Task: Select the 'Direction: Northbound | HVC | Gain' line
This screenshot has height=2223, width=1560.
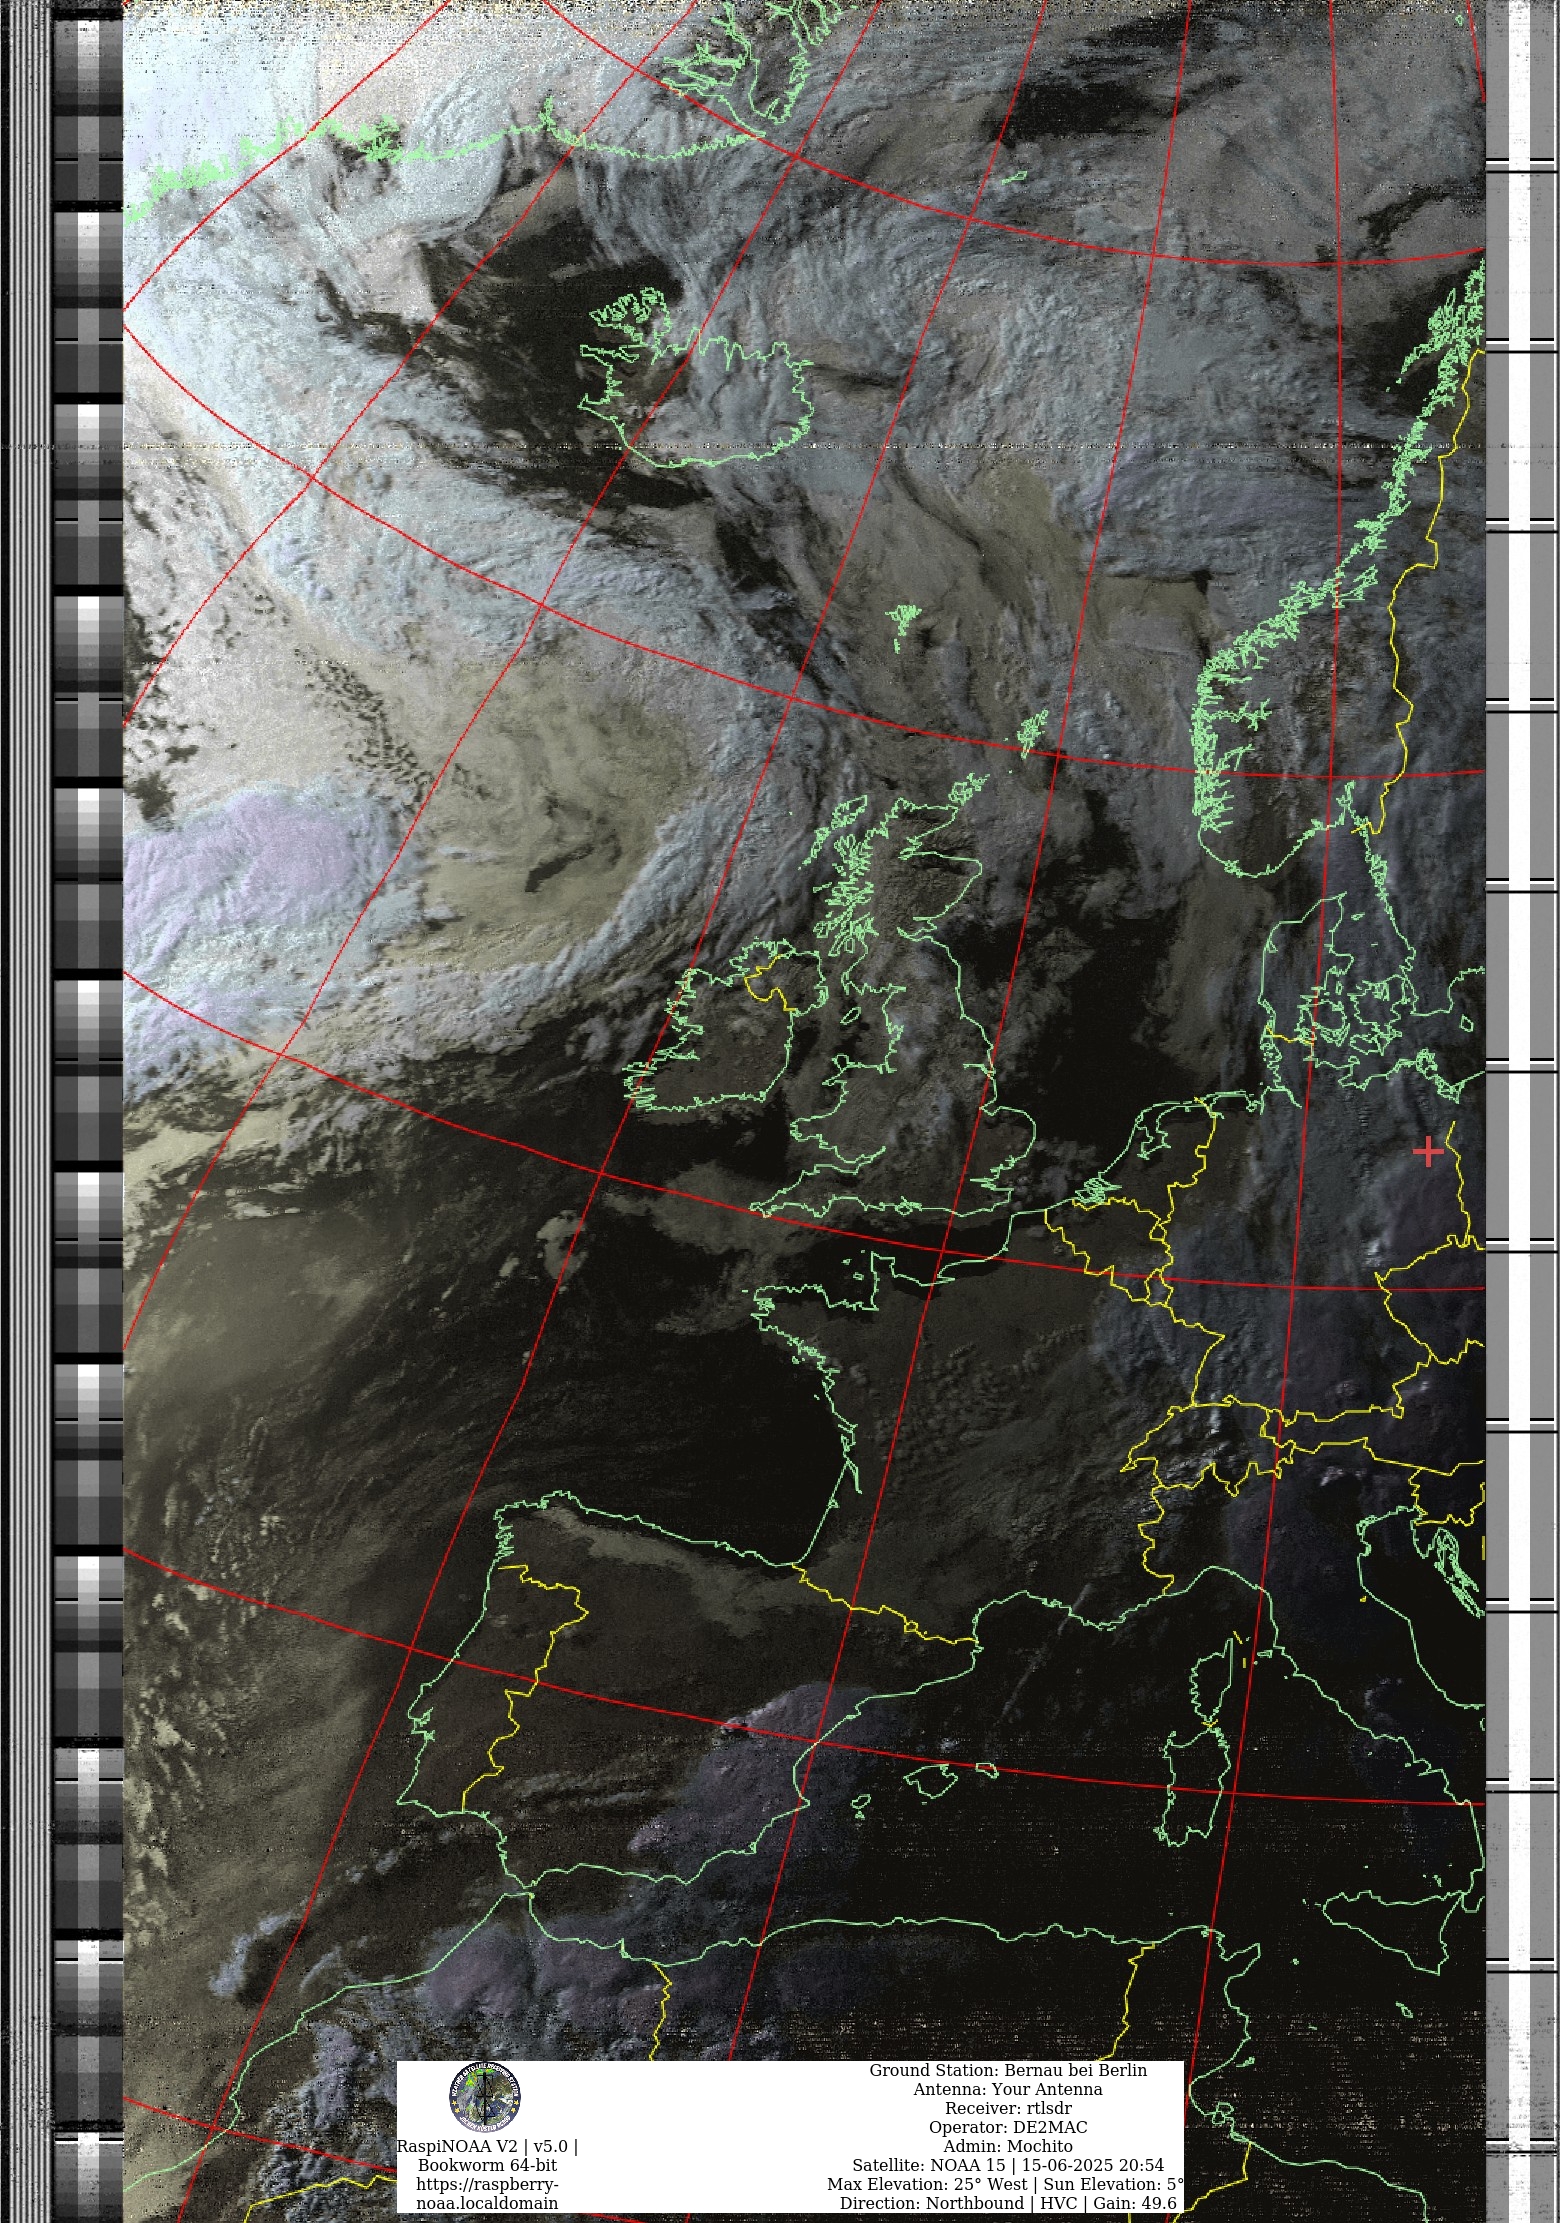Action: (1008, 2203)
